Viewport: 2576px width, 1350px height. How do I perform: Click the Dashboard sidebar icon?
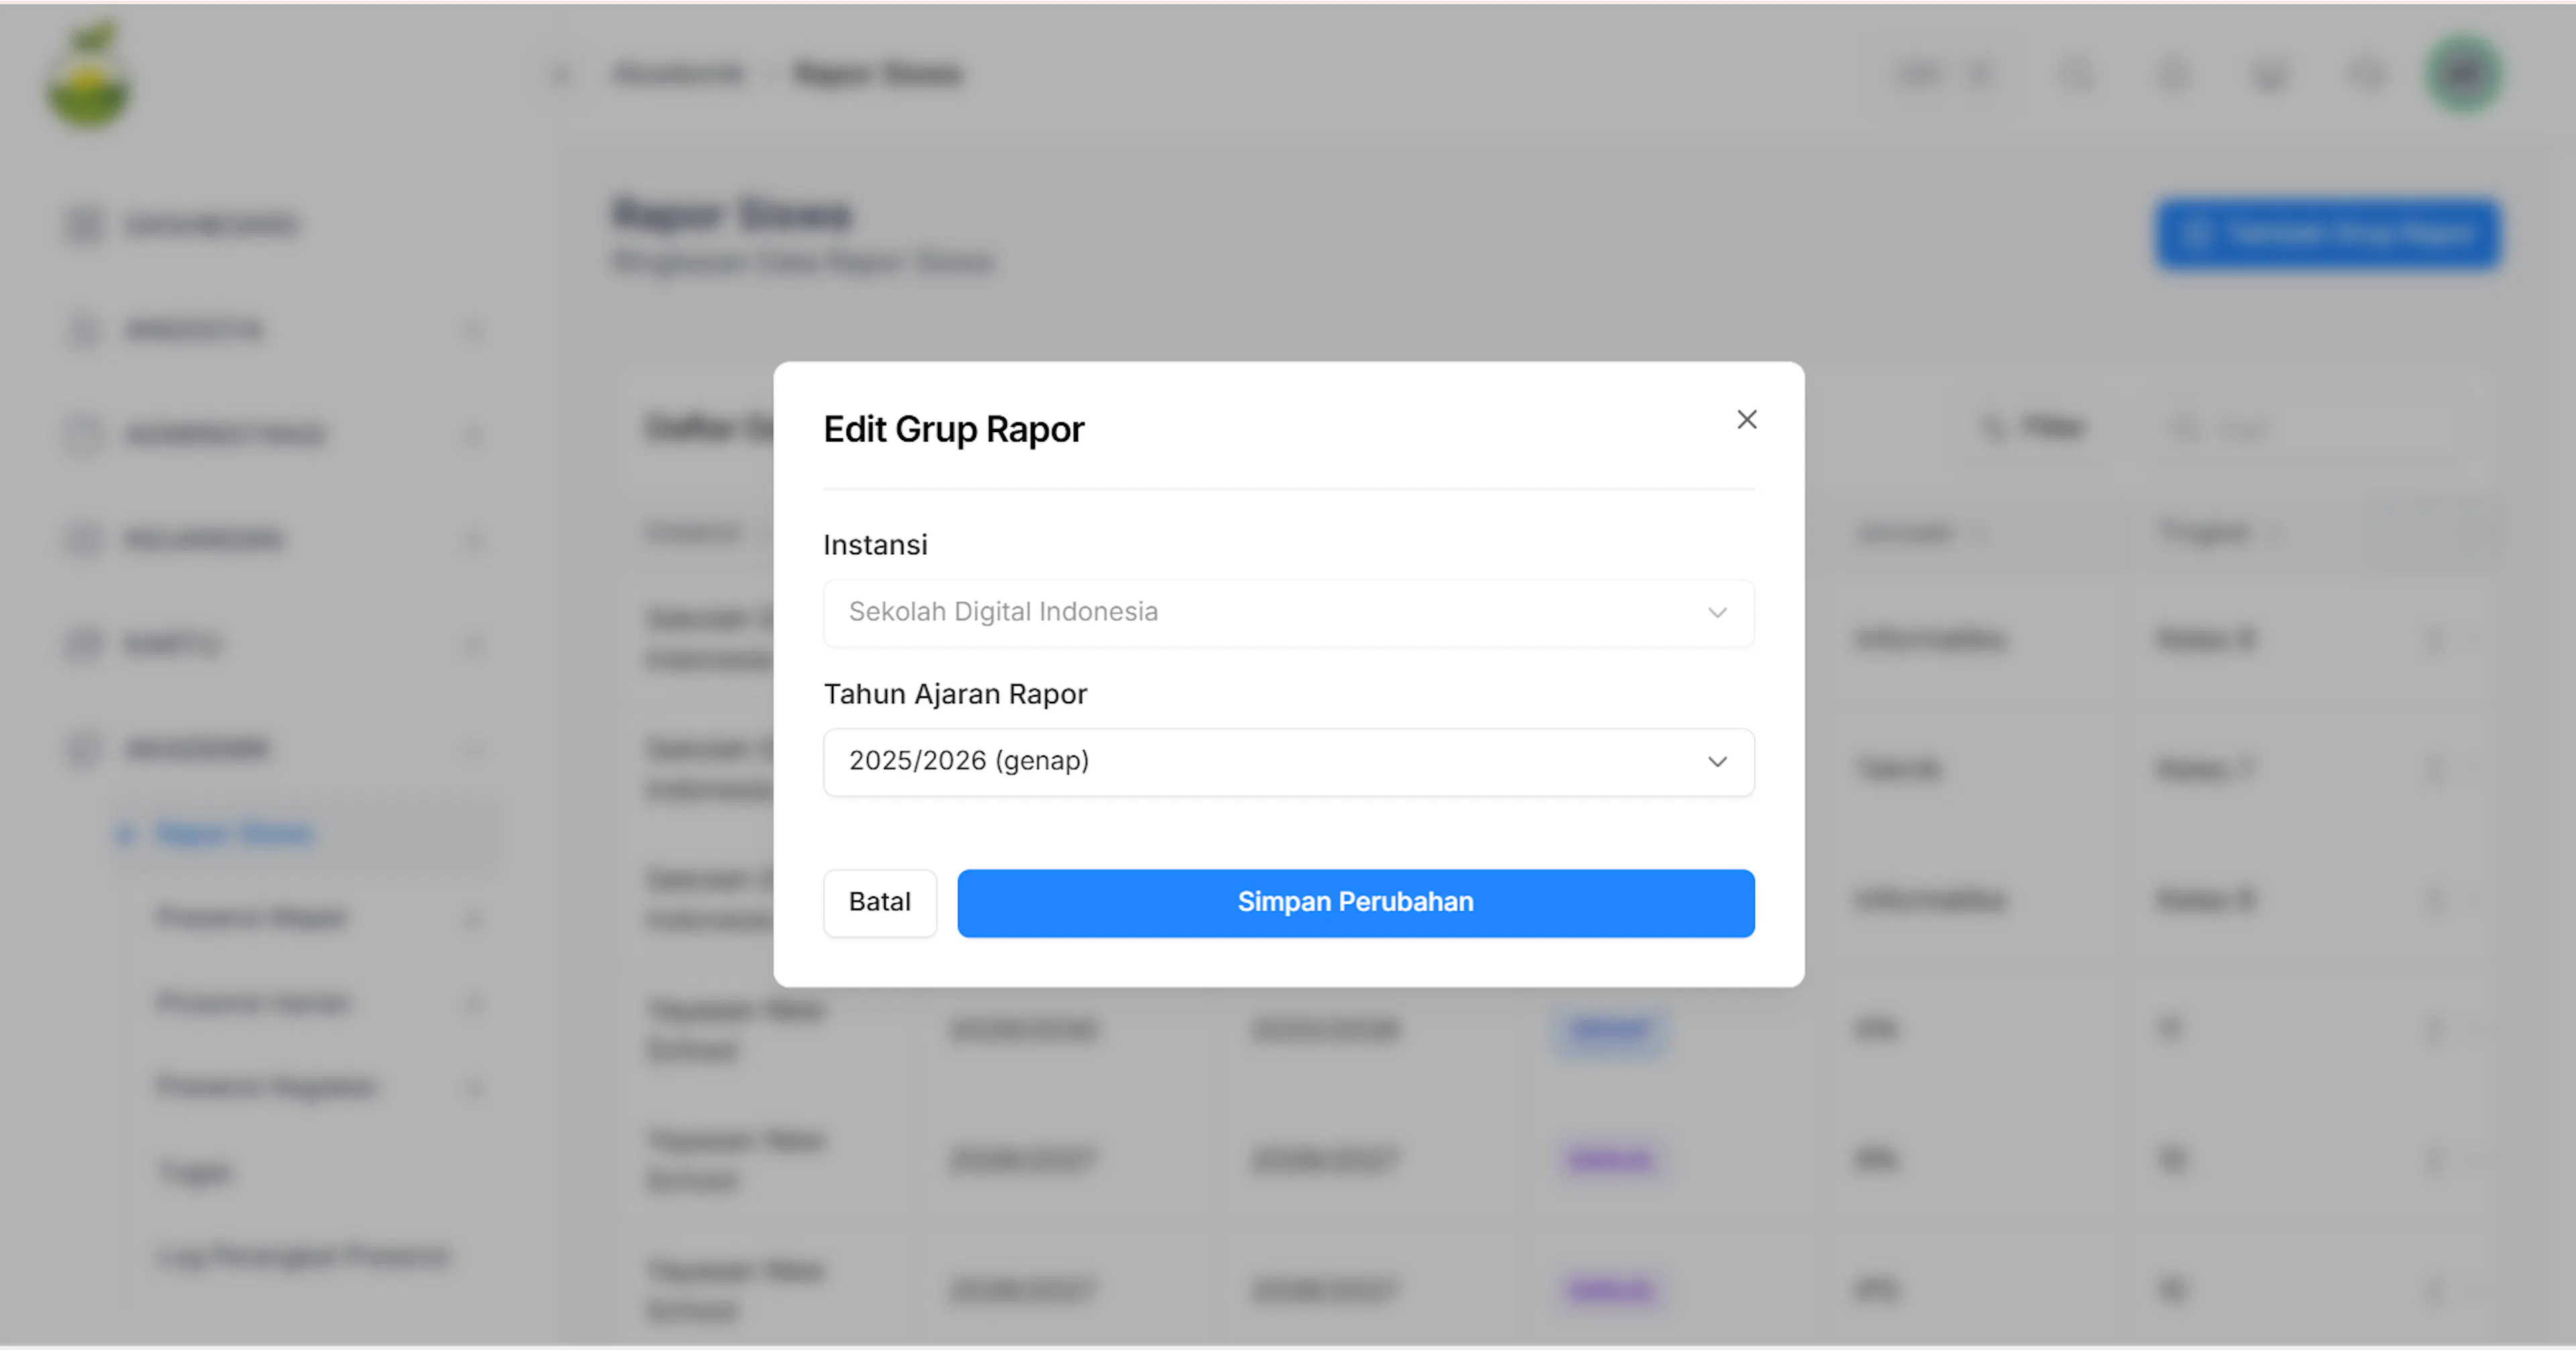point(84,225)
